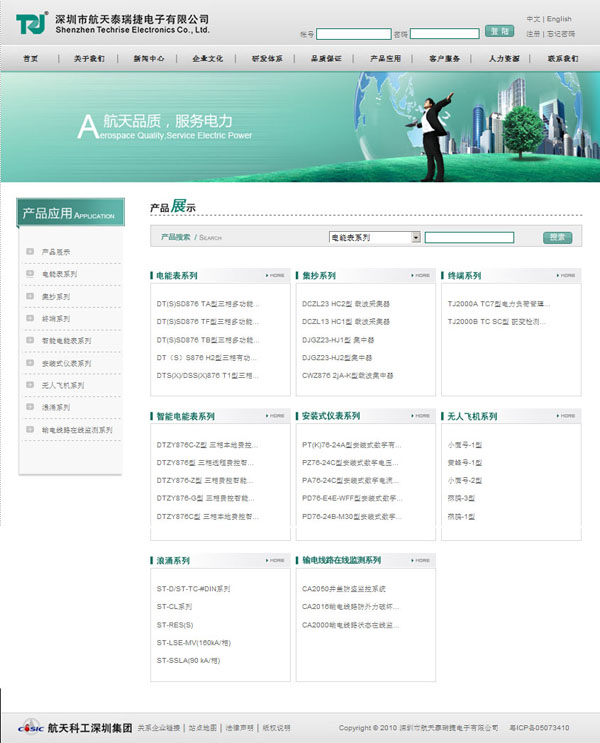Open the PD76-24B-M30型 product link
The image size is (600, 743).
point(352,516)
